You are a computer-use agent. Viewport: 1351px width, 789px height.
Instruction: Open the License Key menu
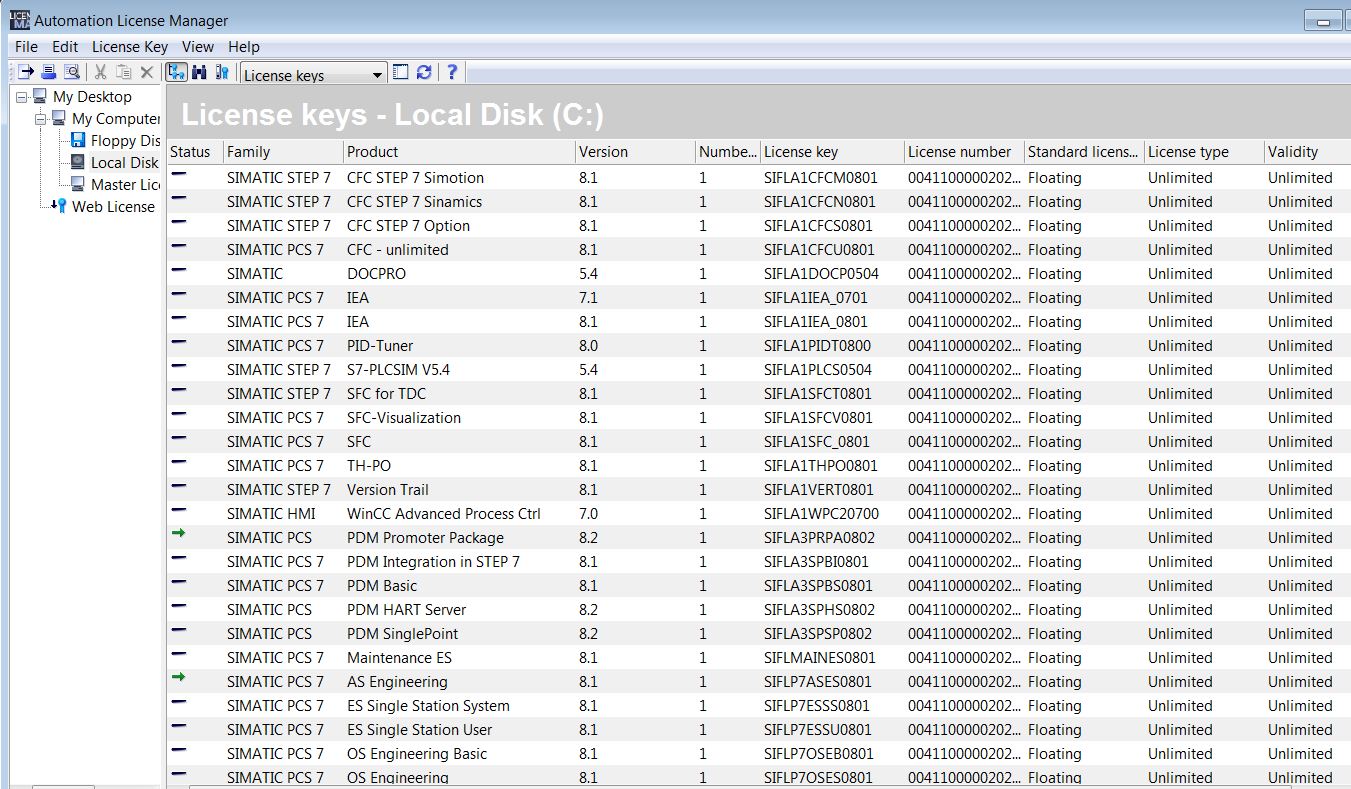130,46
